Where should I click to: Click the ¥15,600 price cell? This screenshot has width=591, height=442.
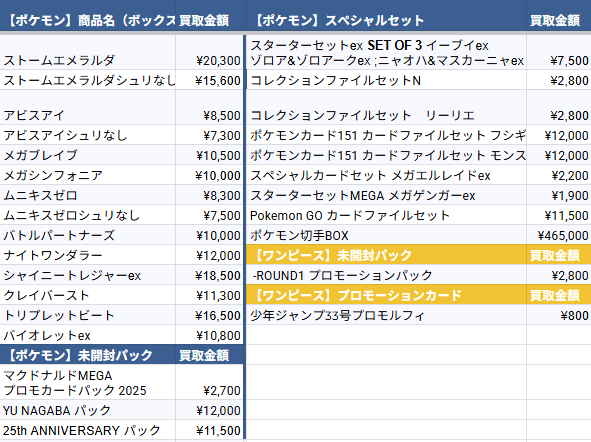tap(210, 80)
